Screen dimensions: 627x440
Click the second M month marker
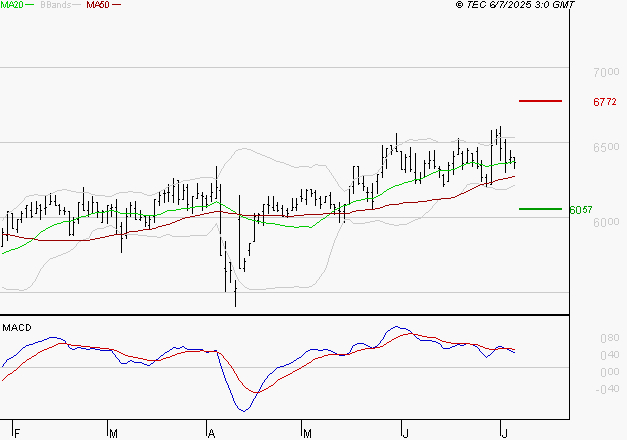(x=307, y=433)
